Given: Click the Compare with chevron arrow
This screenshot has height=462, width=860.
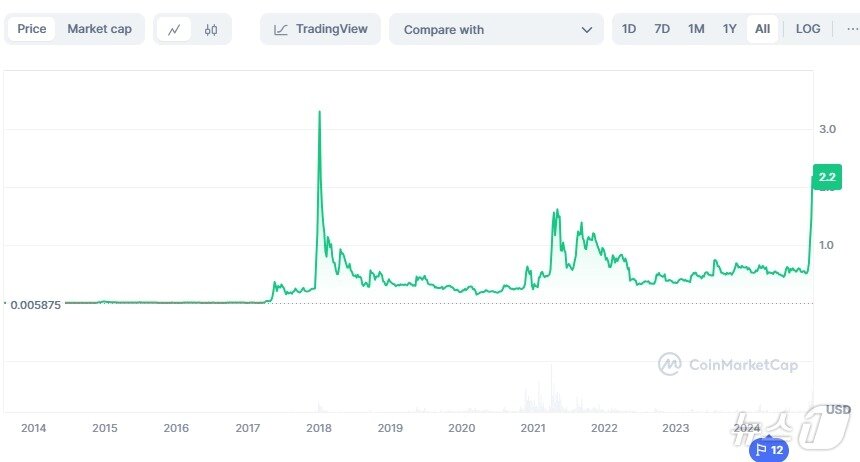Looking at the screenshot, I should [587, 30].
